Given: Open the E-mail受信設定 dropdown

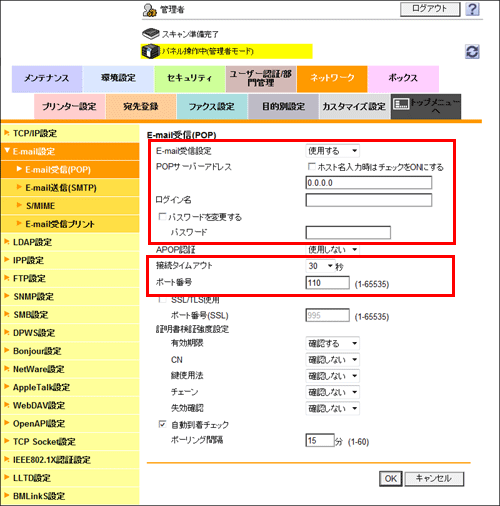Looking at the screenshot, I should (x=332, y=151).
